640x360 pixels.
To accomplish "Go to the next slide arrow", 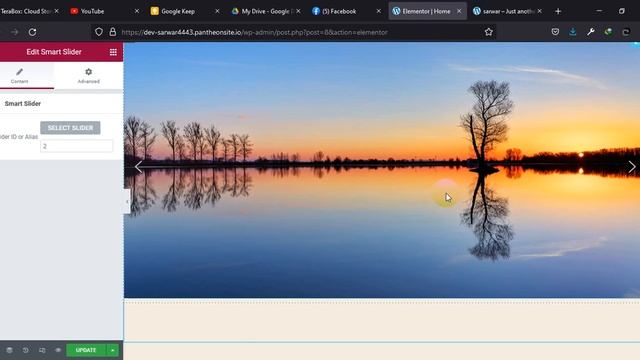I will coord(631,167).
